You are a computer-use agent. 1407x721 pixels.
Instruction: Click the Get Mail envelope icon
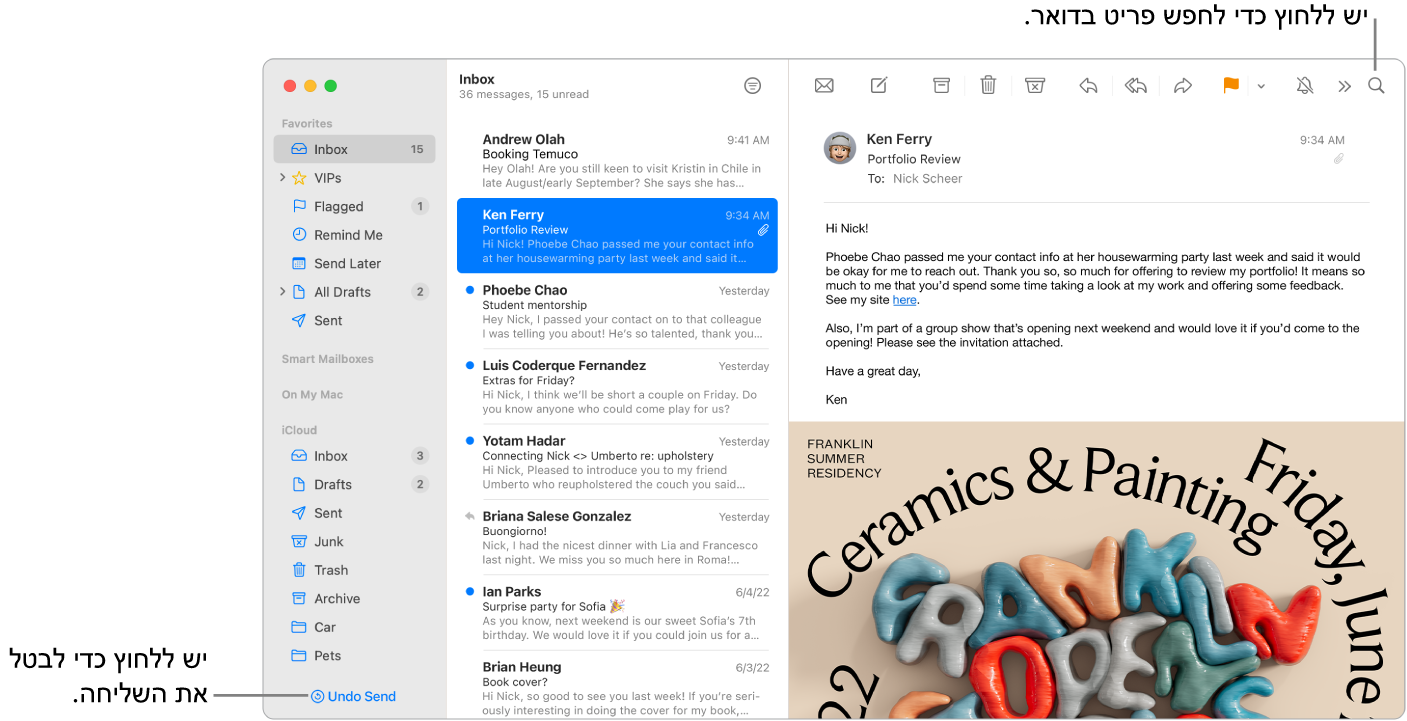click(824, 86)
